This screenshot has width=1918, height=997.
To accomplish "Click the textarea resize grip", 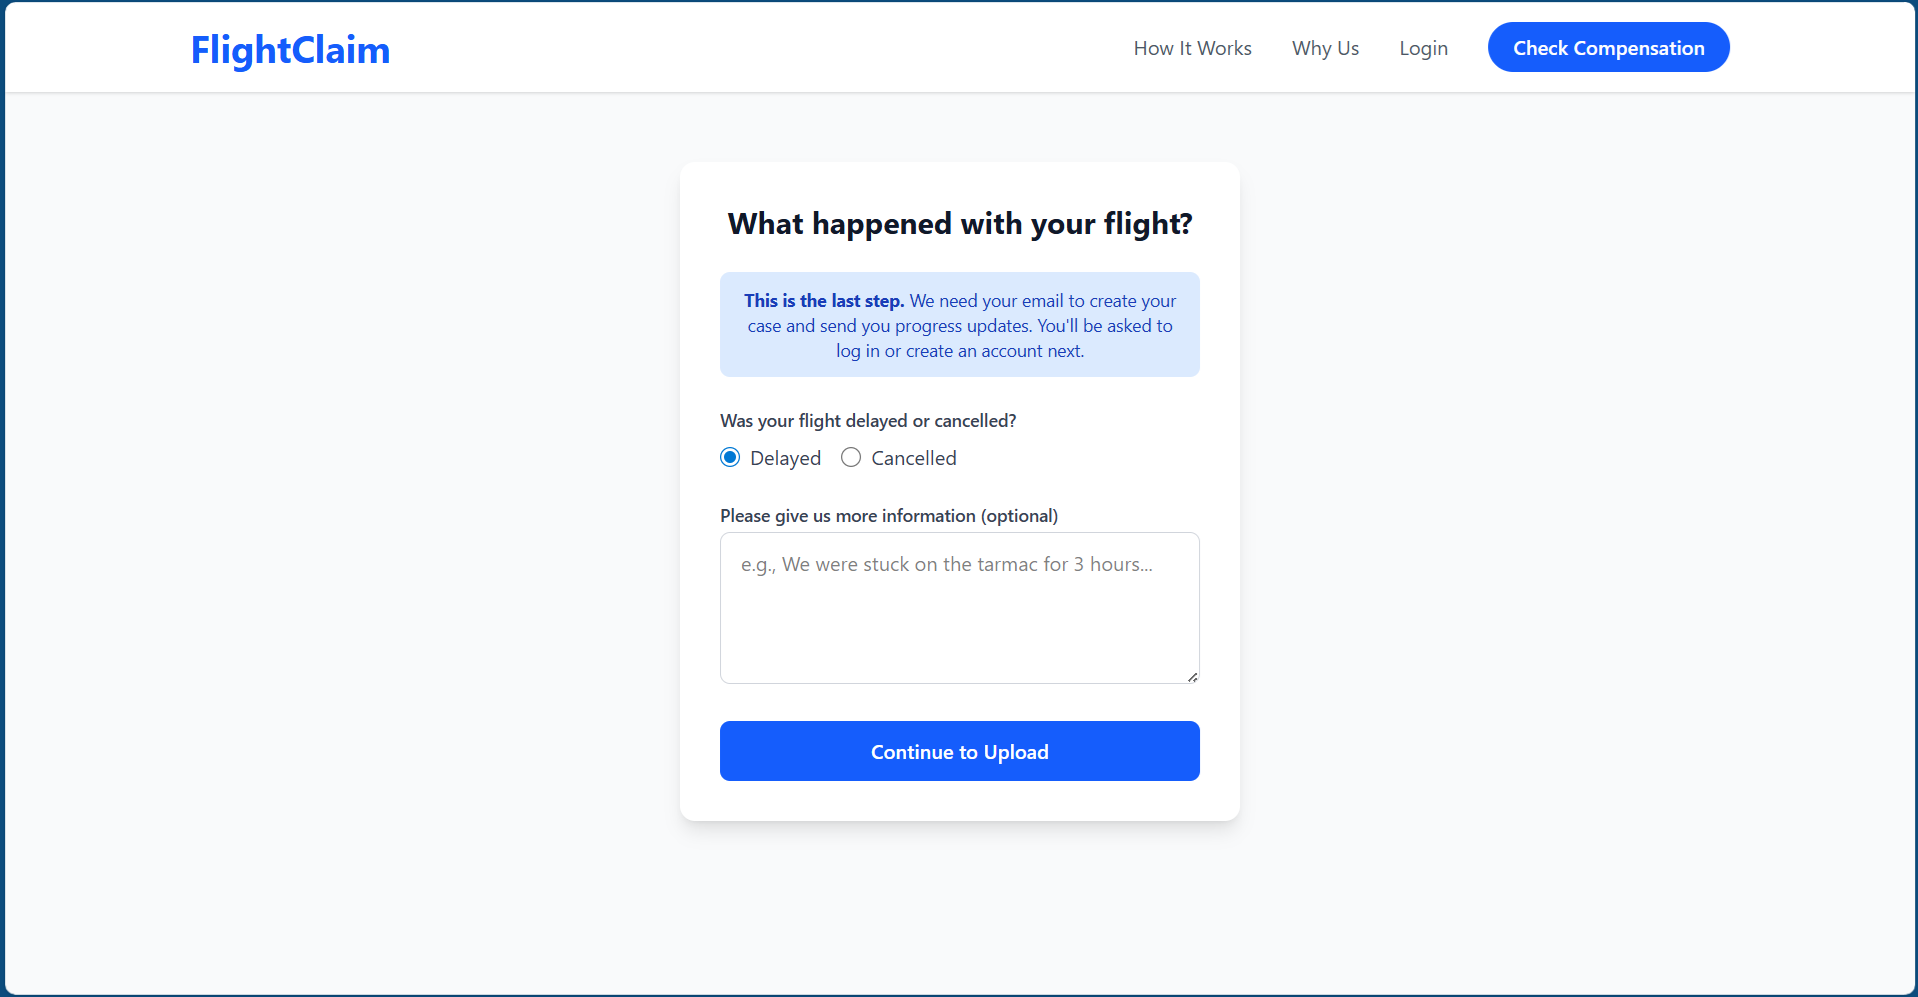I will pyautogui.click(x=1192, y=676).
